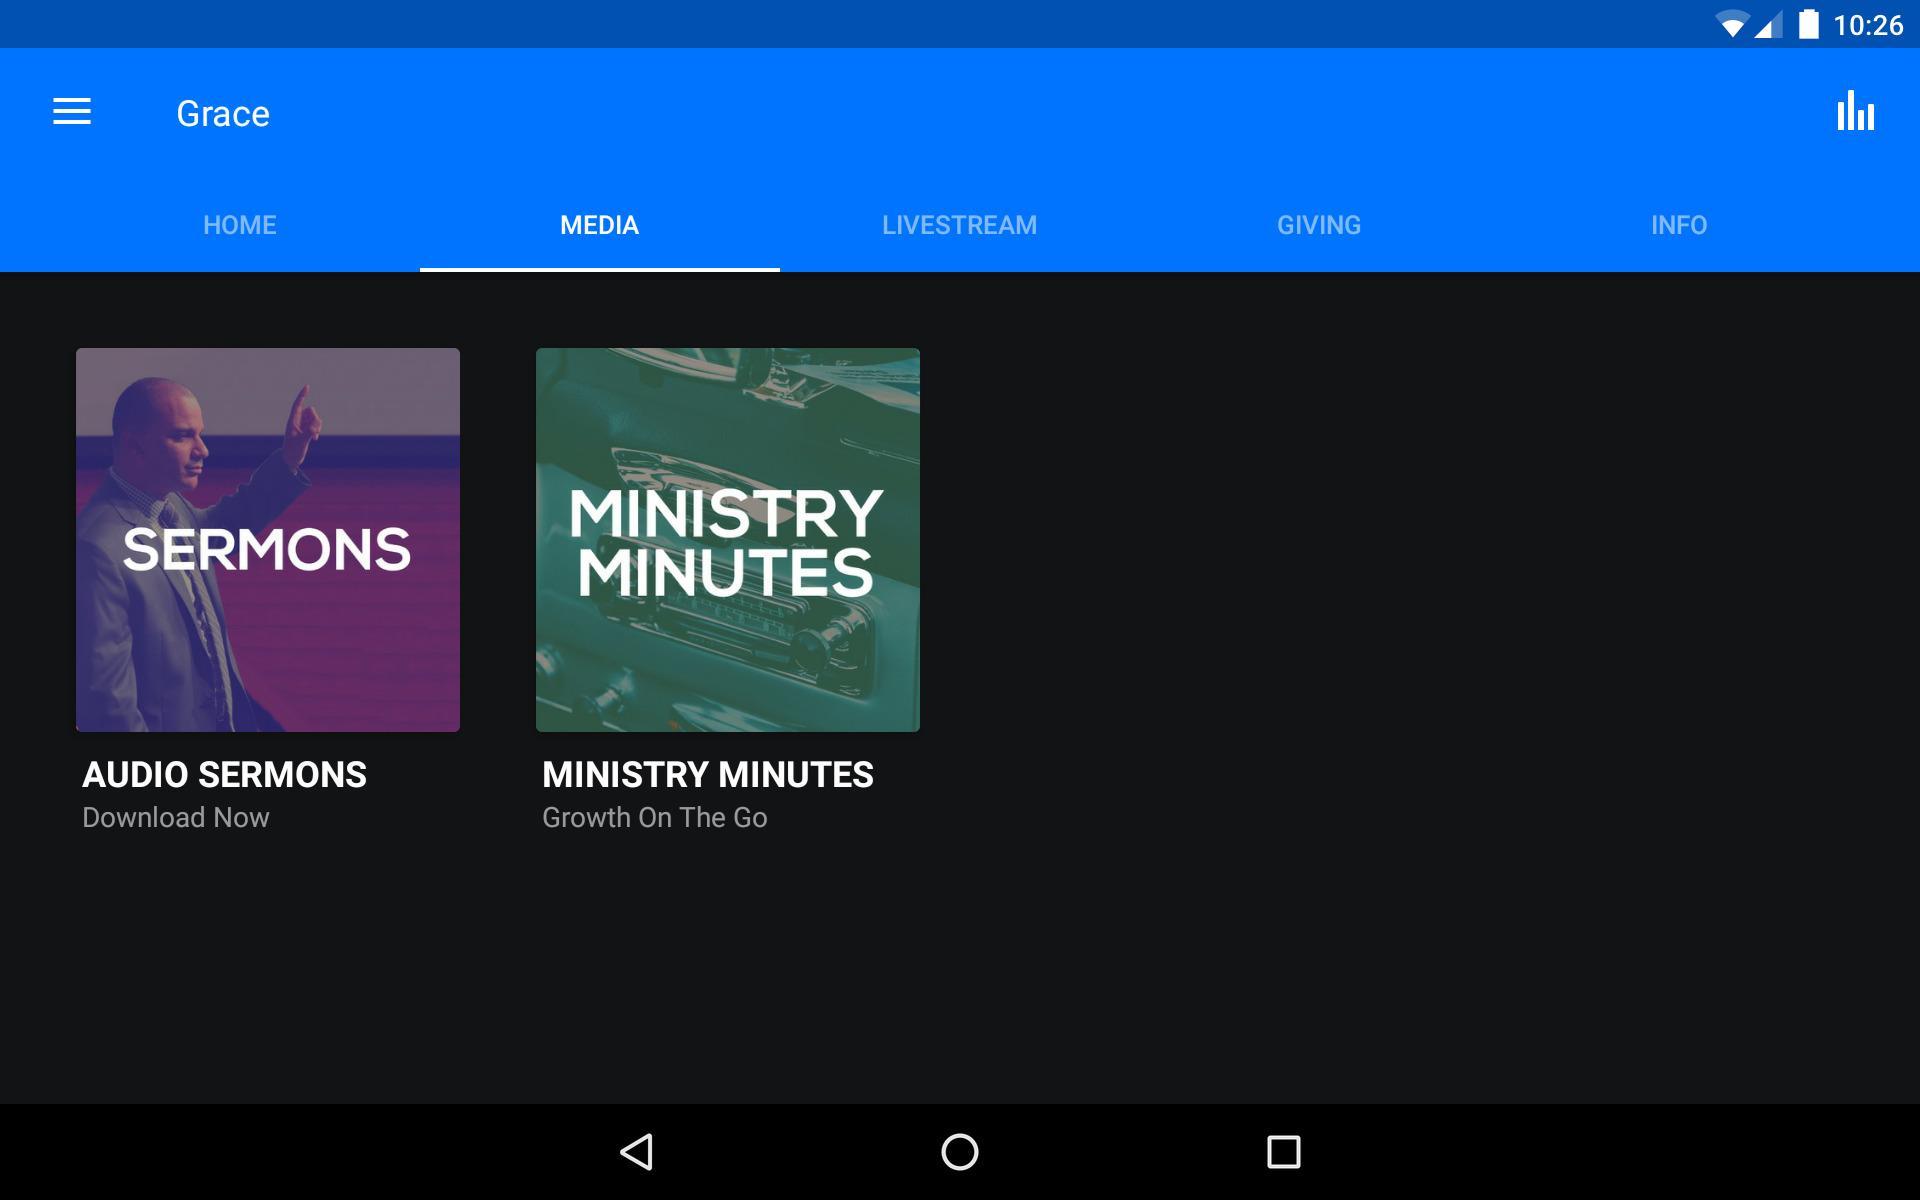Switch to the INFO tab
Screen dimensions: 1920x1200
1679,225
